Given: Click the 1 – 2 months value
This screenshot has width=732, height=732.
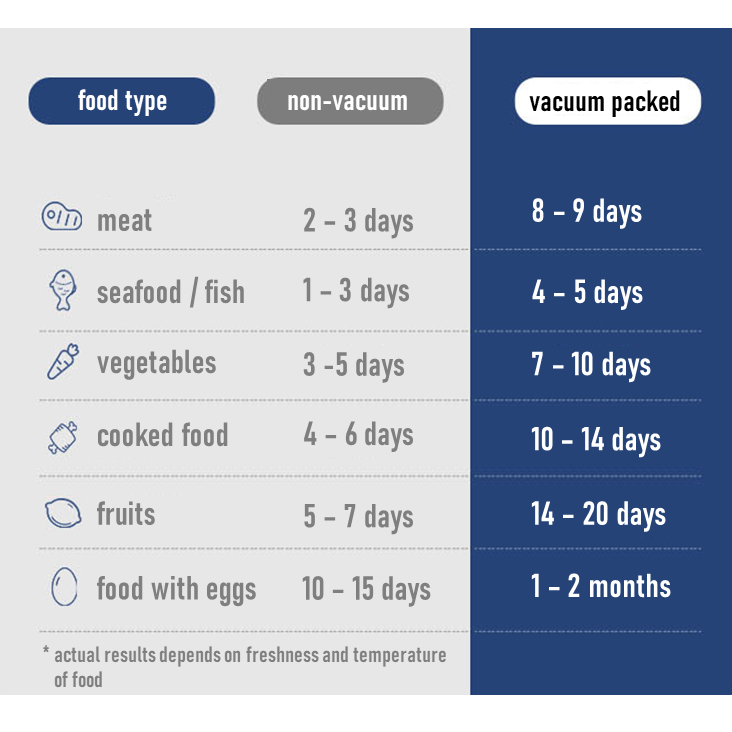Looking at the screenshot, I should coord(600,586).
